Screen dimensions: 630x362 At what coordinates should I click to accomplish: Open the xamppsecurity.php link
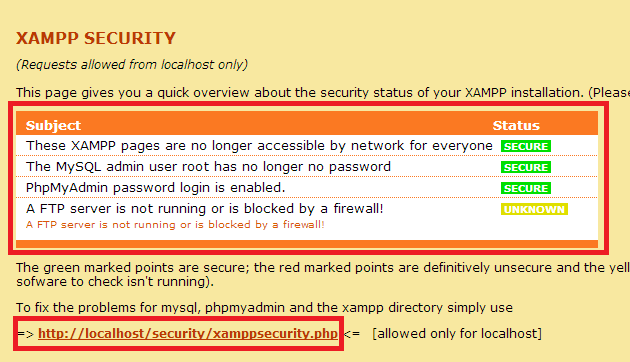click(x=188, y=334)
